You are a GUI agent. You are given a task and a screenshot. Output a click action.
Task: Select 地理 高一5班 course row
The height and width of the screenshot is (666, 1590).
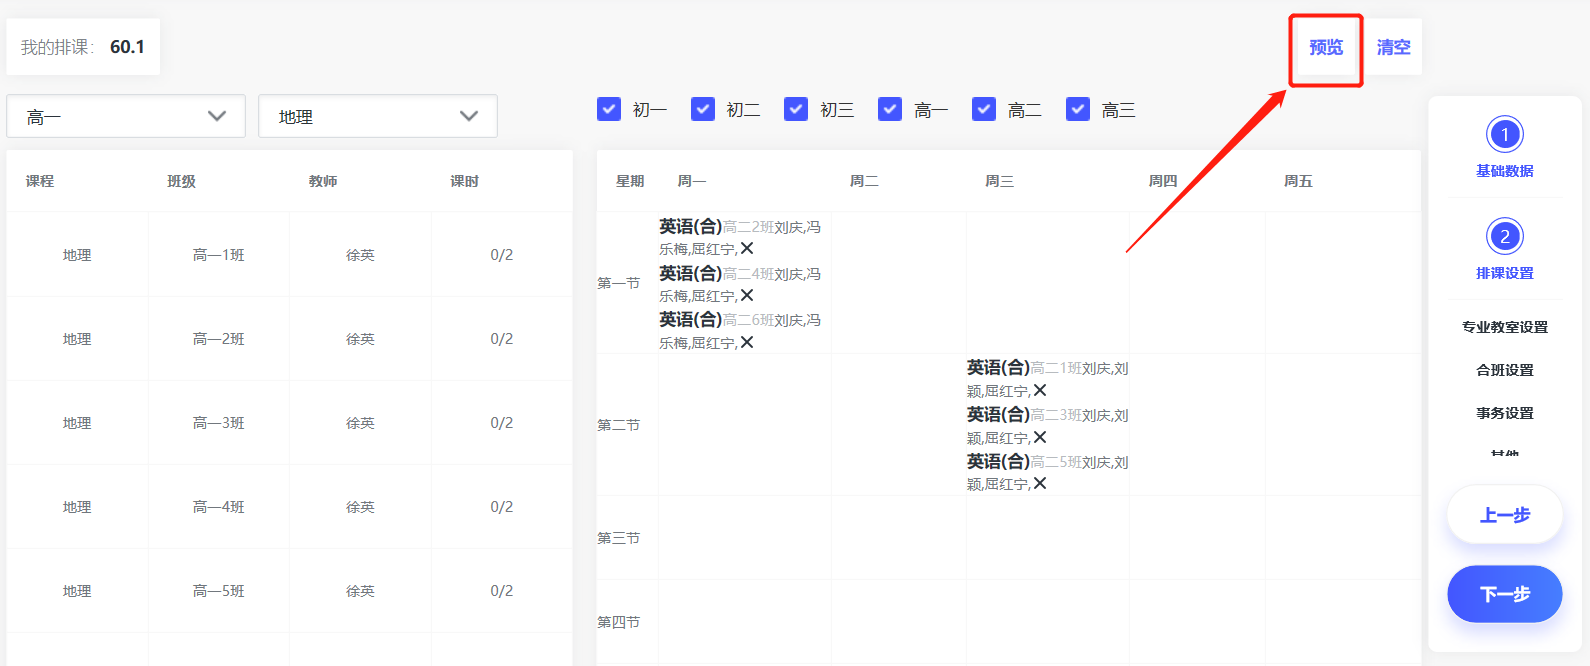tap(290, 591)
